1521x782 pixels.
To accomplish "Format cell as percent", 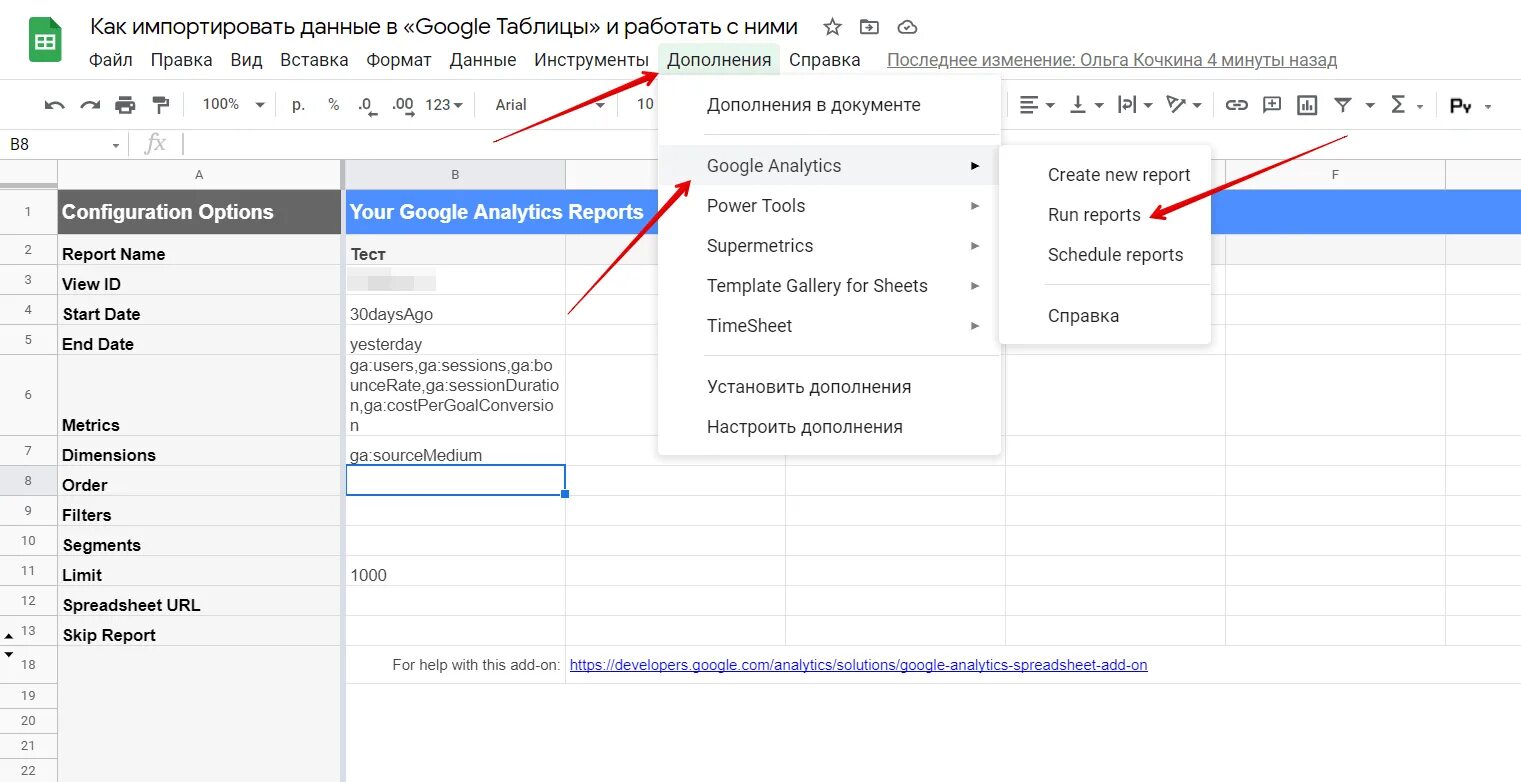I will (x=333, y=105).
